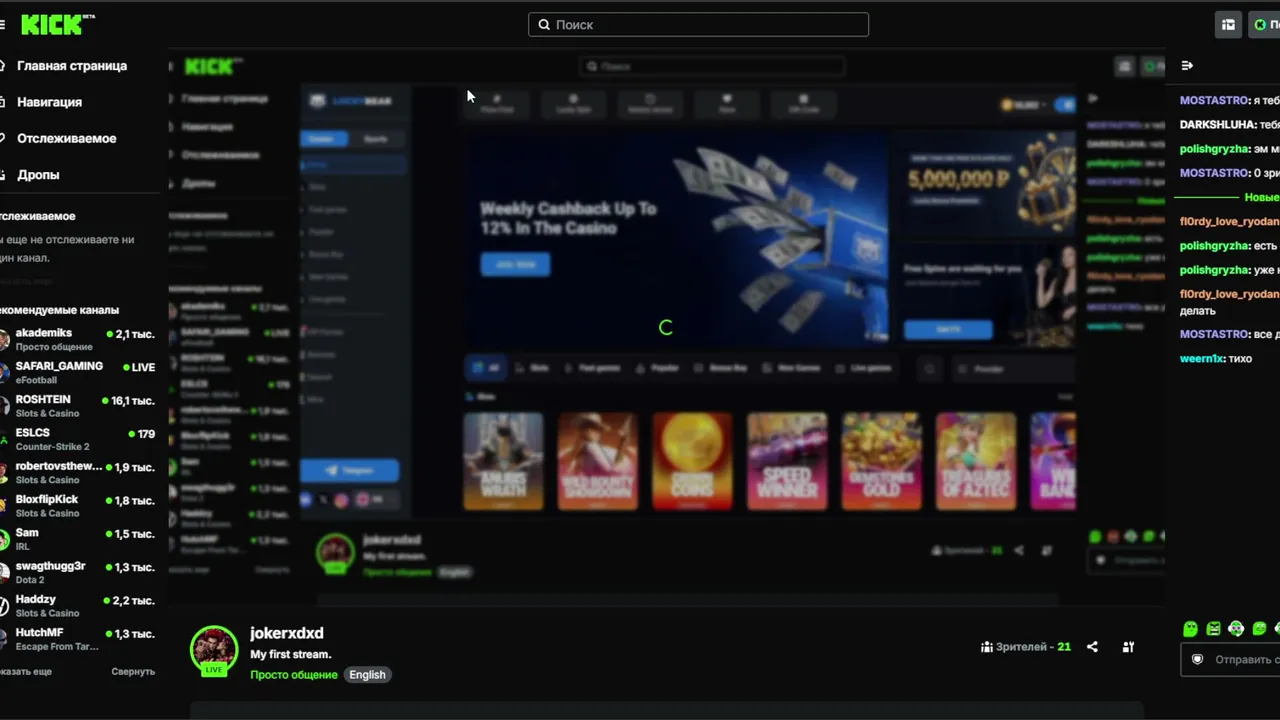Focus the Отправить chat message field
The width and height of the screenshot is (1280, 720).
[x=1230, y=660]
